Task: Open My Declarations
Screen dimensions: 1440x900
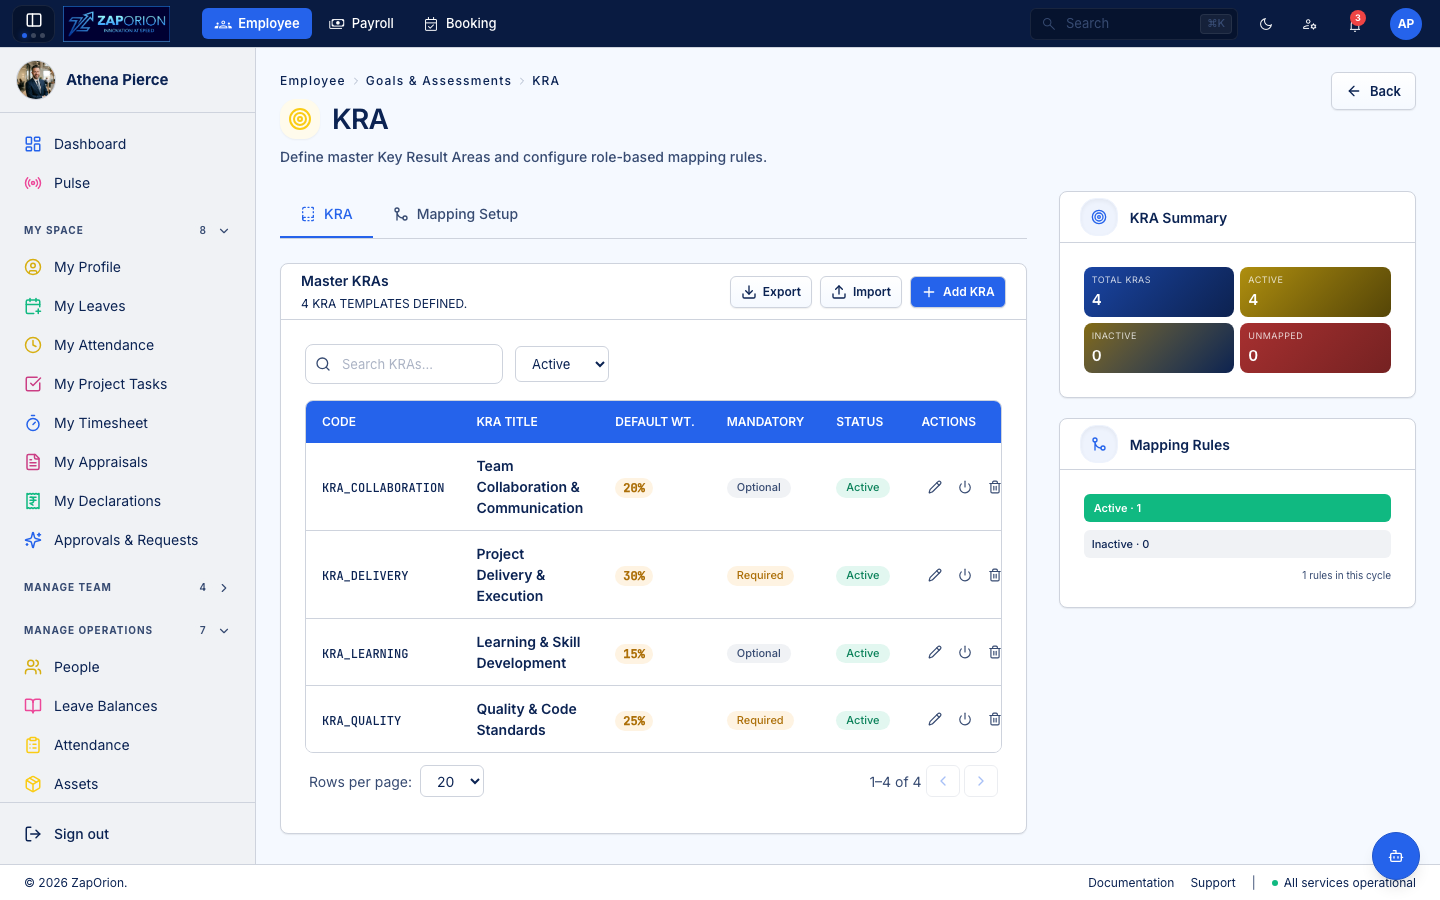Action: click(128, 501)
